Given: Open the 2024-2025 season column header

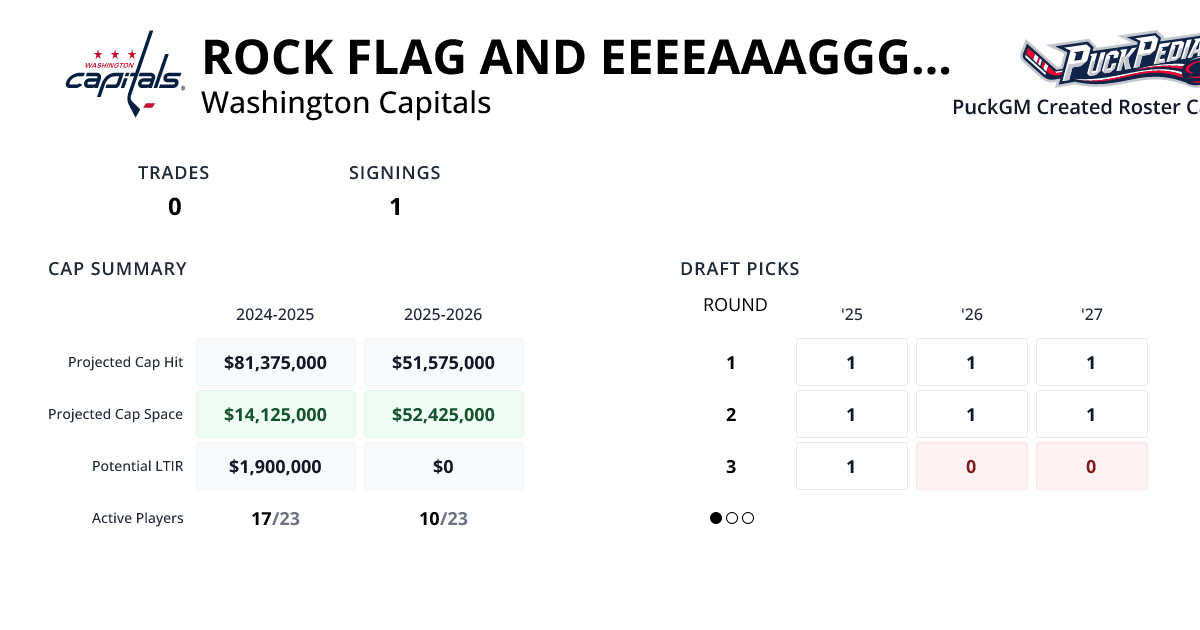Looking at the screenshot, I should (x=276, y=314).
